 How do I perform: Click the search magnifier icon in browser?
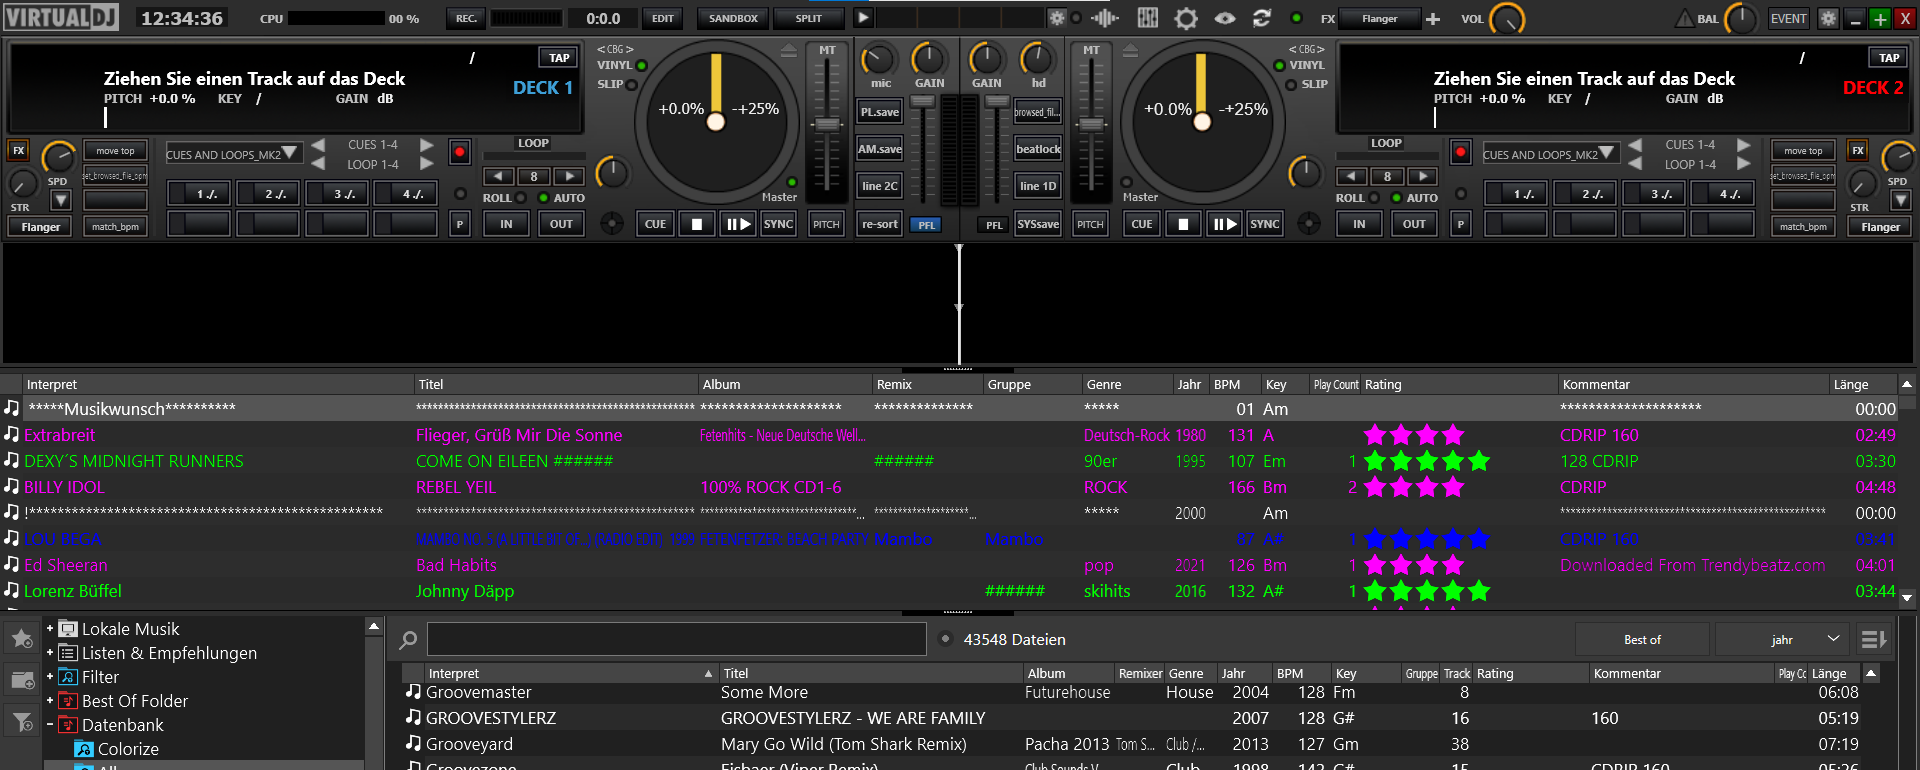(408, 640)
